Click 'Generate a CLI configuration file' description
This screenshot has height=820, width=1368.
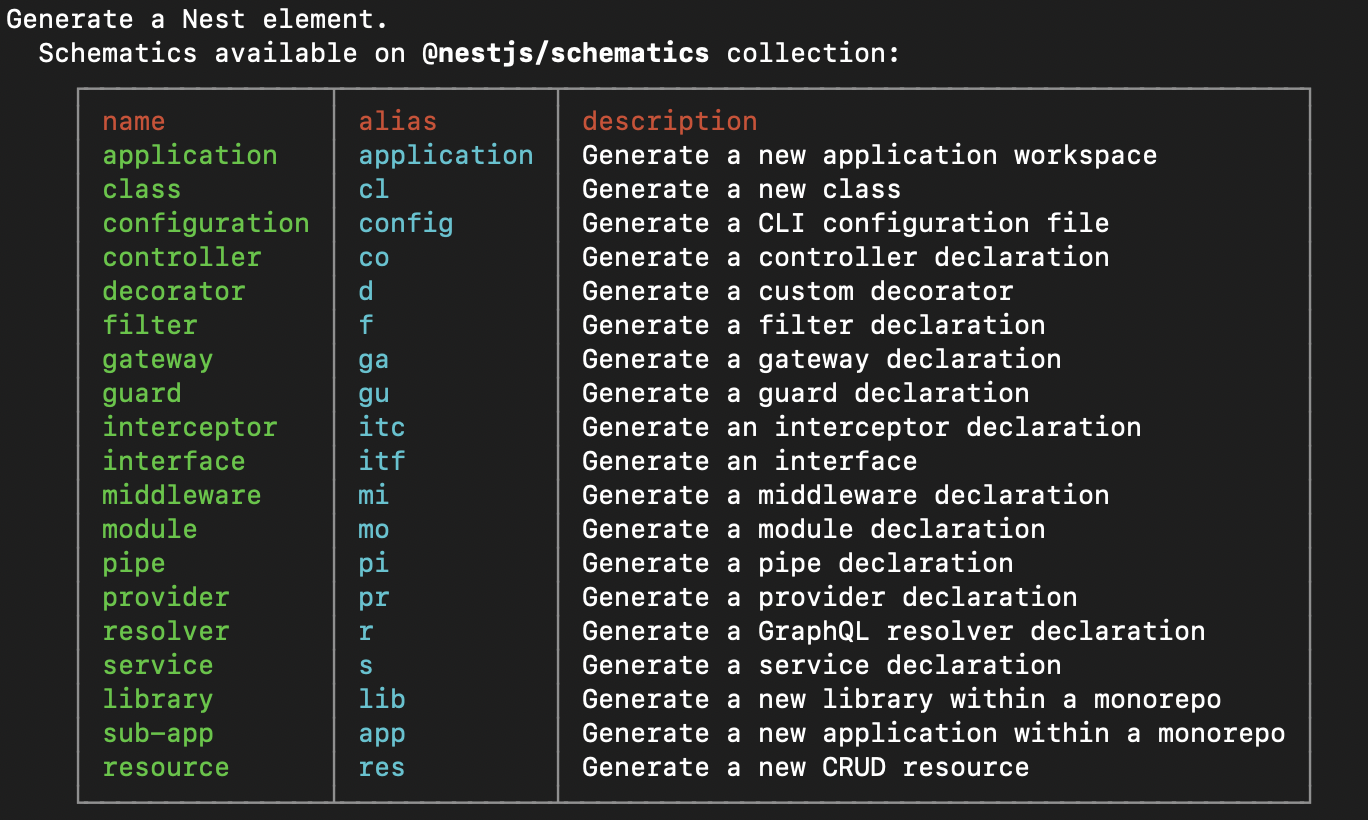tap(846, 224)
